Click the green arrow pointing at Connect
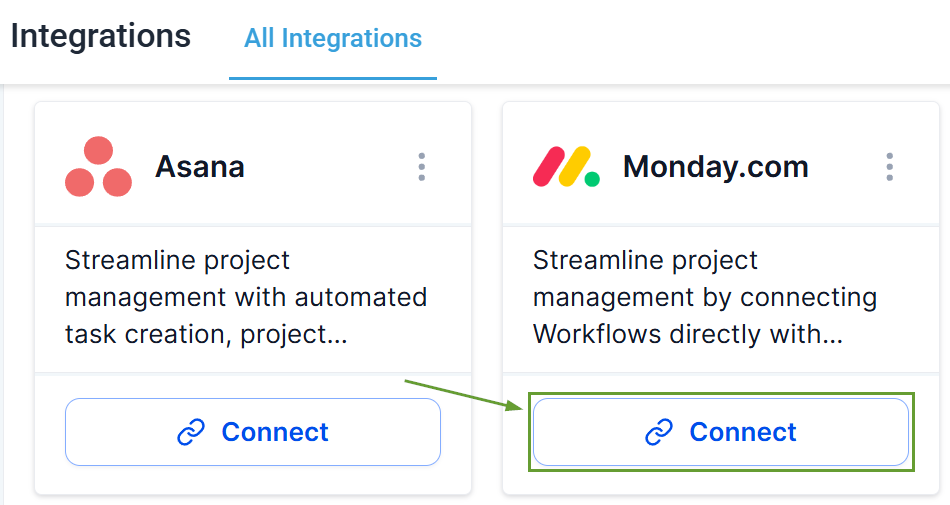The height and width of the screenshot is (505, 950). coord(465,394)
